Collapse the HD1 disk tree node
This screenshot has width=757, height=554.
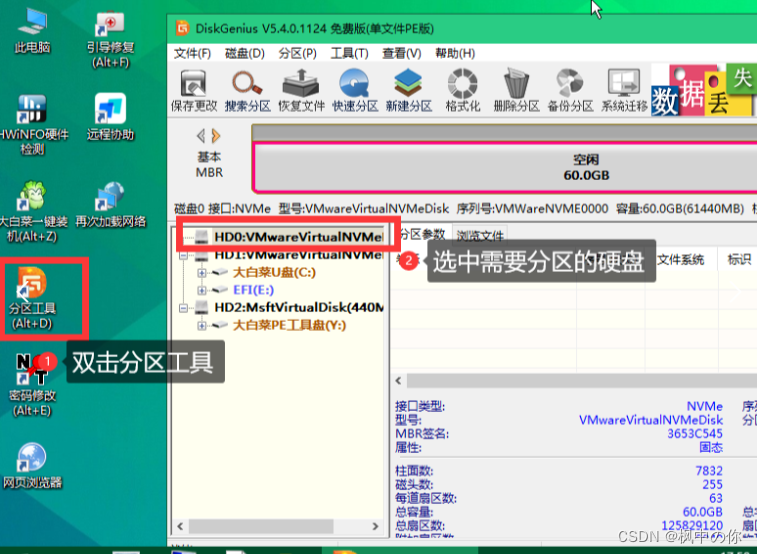pos(183,255)
